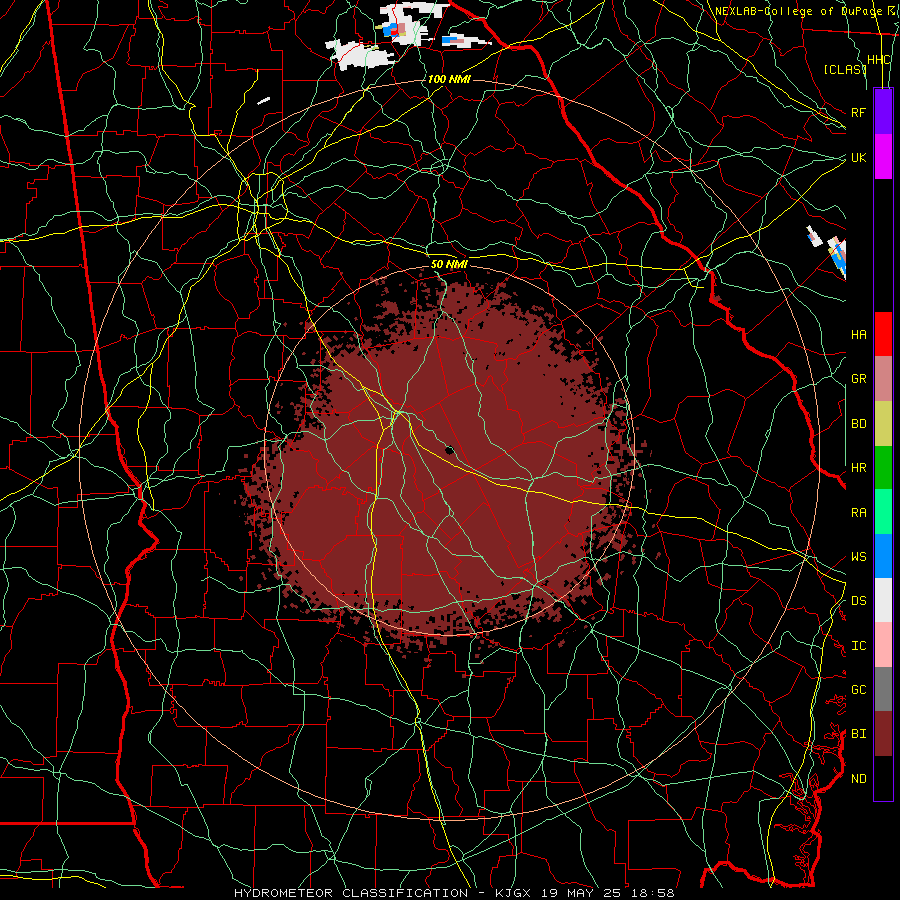The image size is (900, 900).
Task: Click the 50 NMI range ring label
Action: (x=449, y=264)
